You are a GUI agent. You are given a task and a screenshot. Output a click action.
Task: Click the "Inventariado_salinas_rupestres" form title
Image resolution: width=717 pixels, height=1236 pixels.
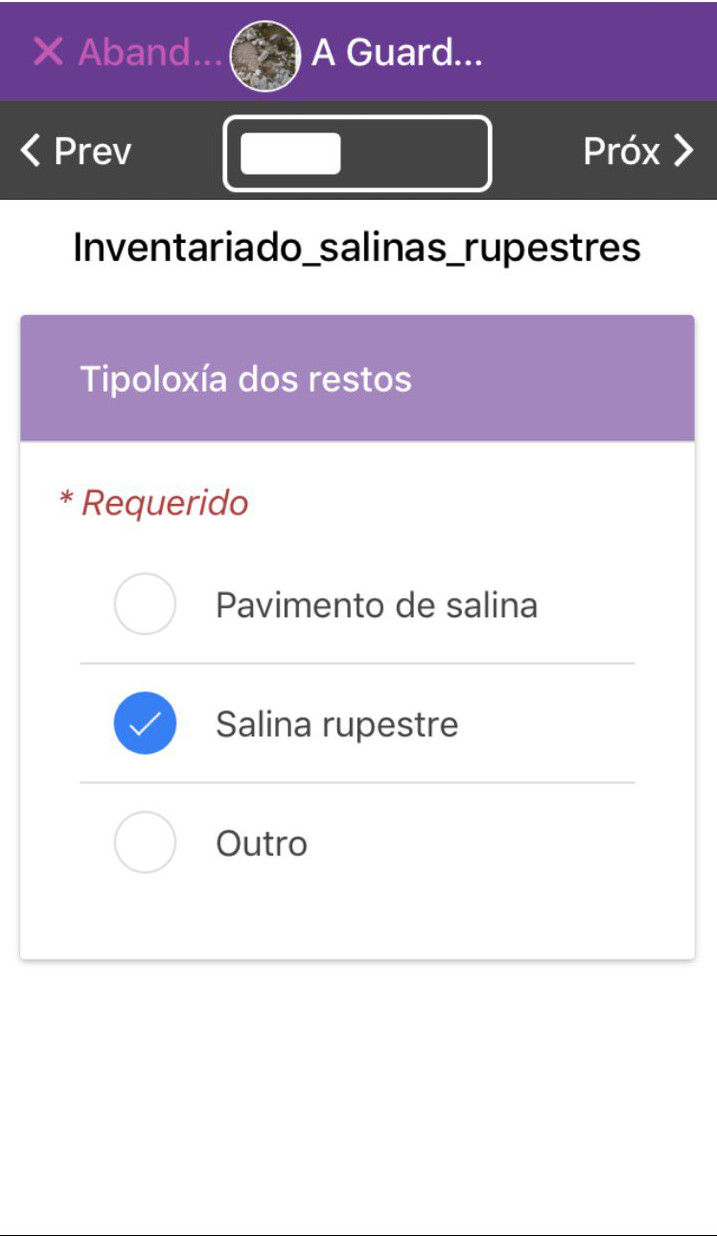[357, 247]
